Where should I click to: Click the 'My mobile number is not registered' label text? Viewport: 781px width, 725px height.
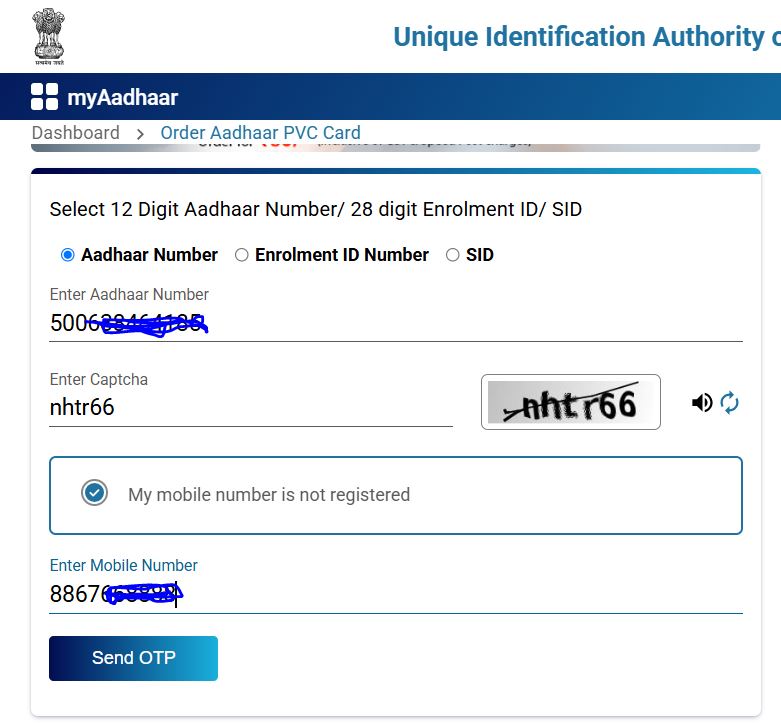coord(269,495)
